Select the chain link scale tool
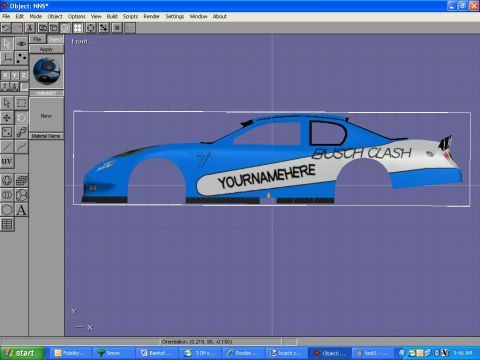Viewport: 480px width, 360px height. [21, 132]
